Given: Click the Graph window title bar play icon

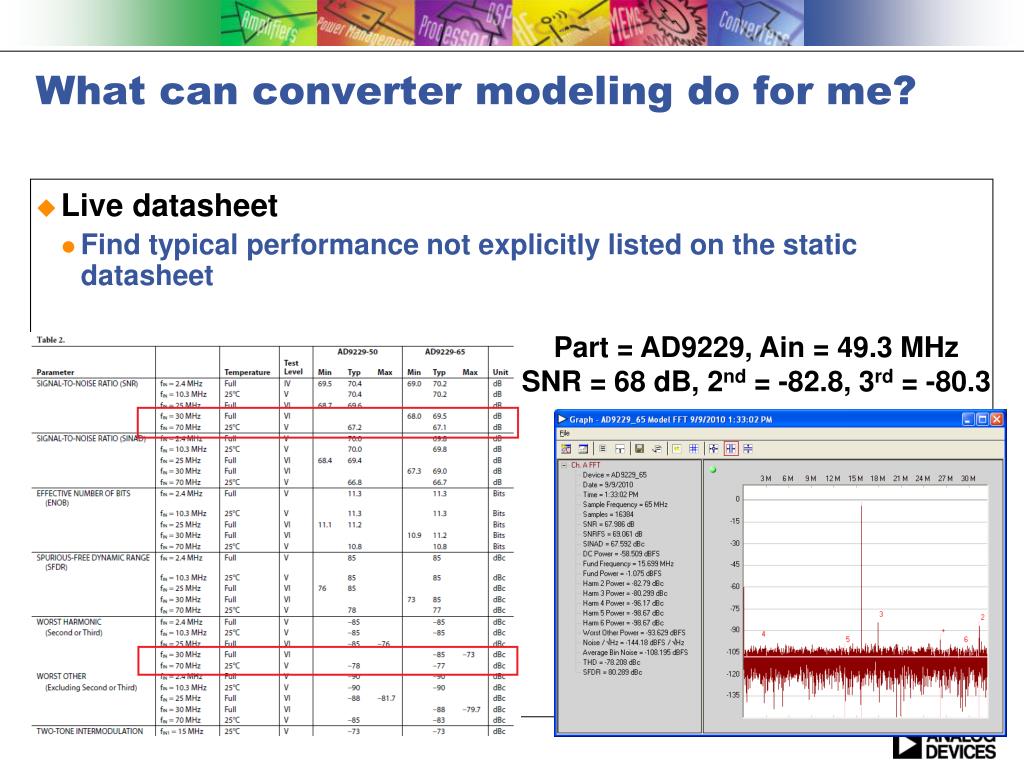Looking at the screenshot, I should 562,419.
